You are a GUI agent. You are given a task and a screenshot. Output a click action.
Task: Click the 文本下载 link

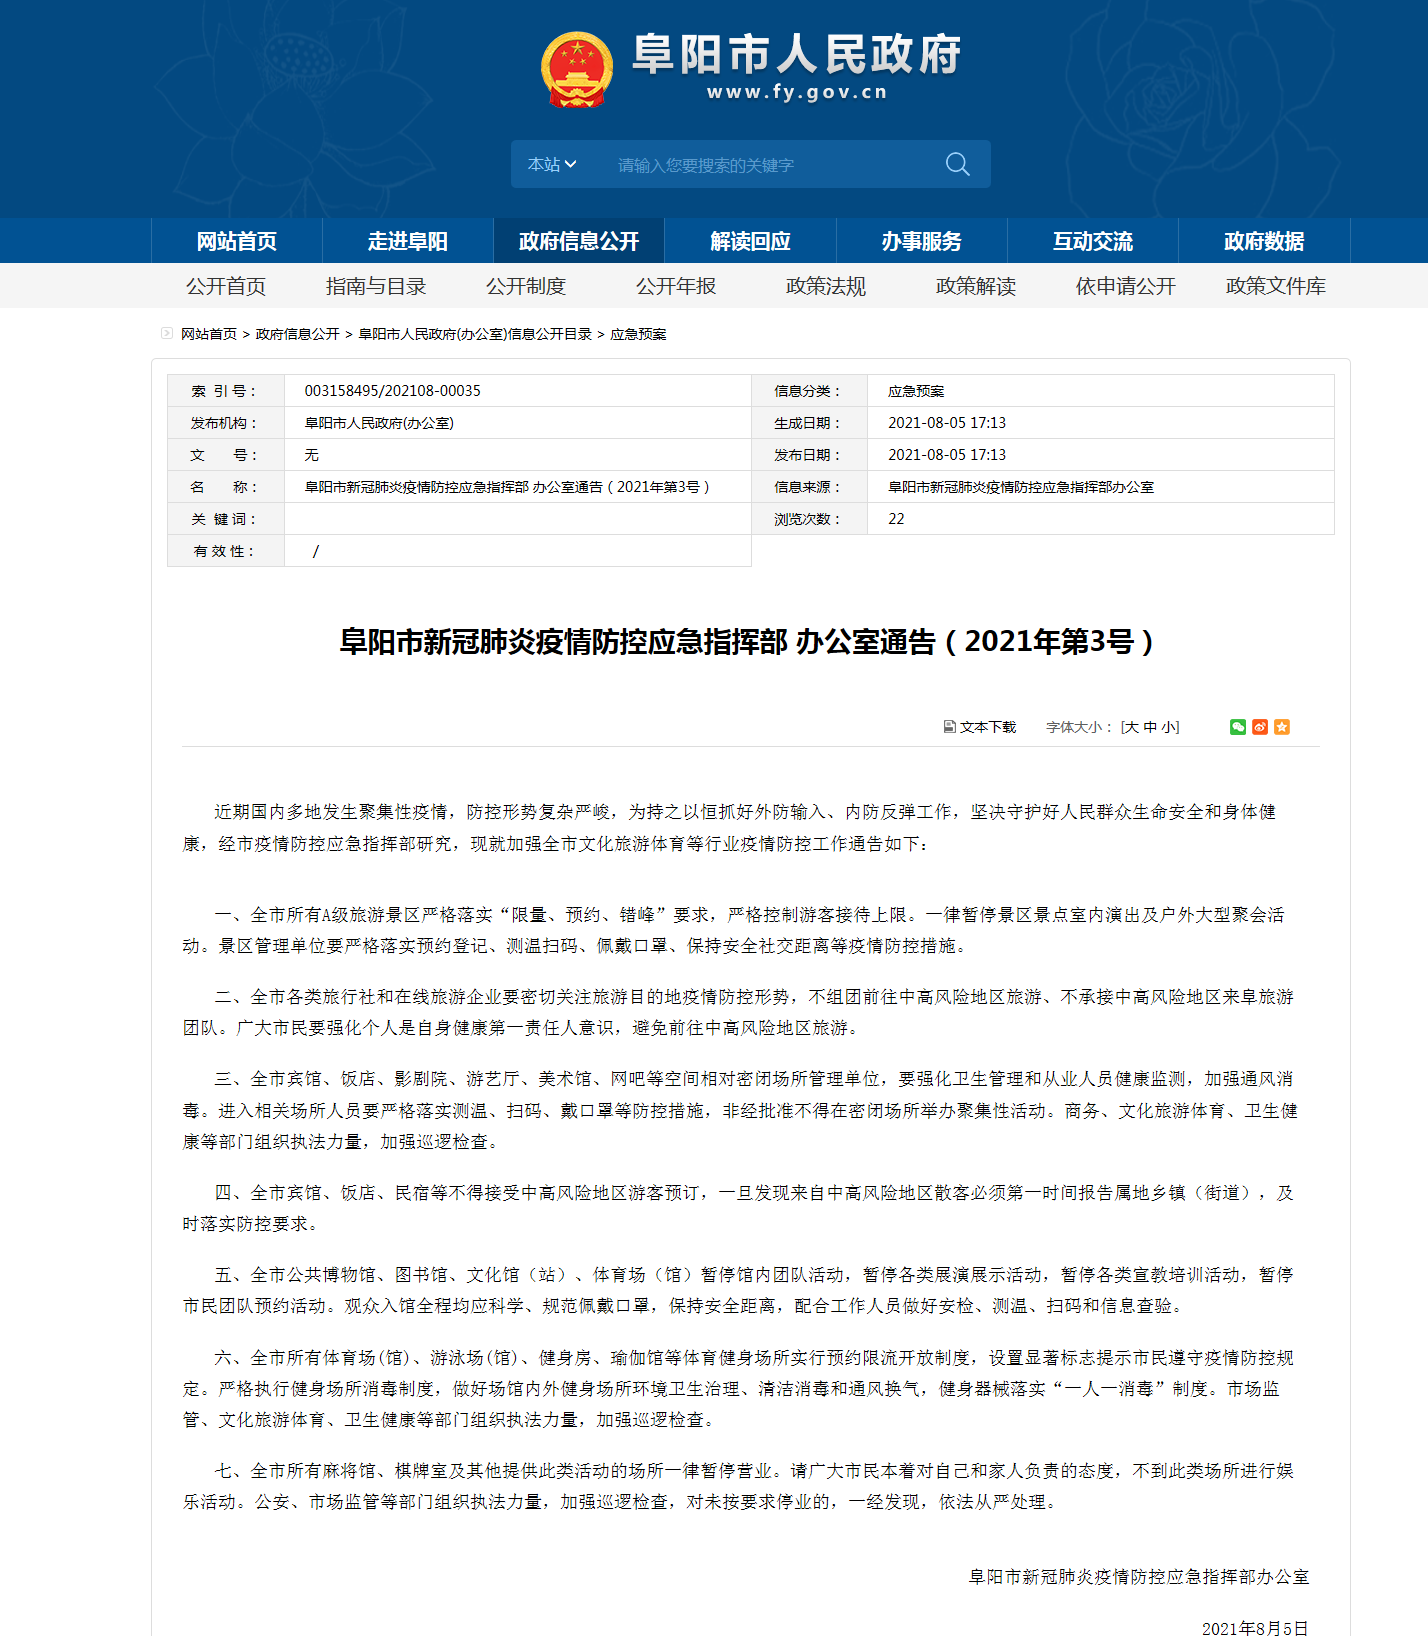point(988,727)
